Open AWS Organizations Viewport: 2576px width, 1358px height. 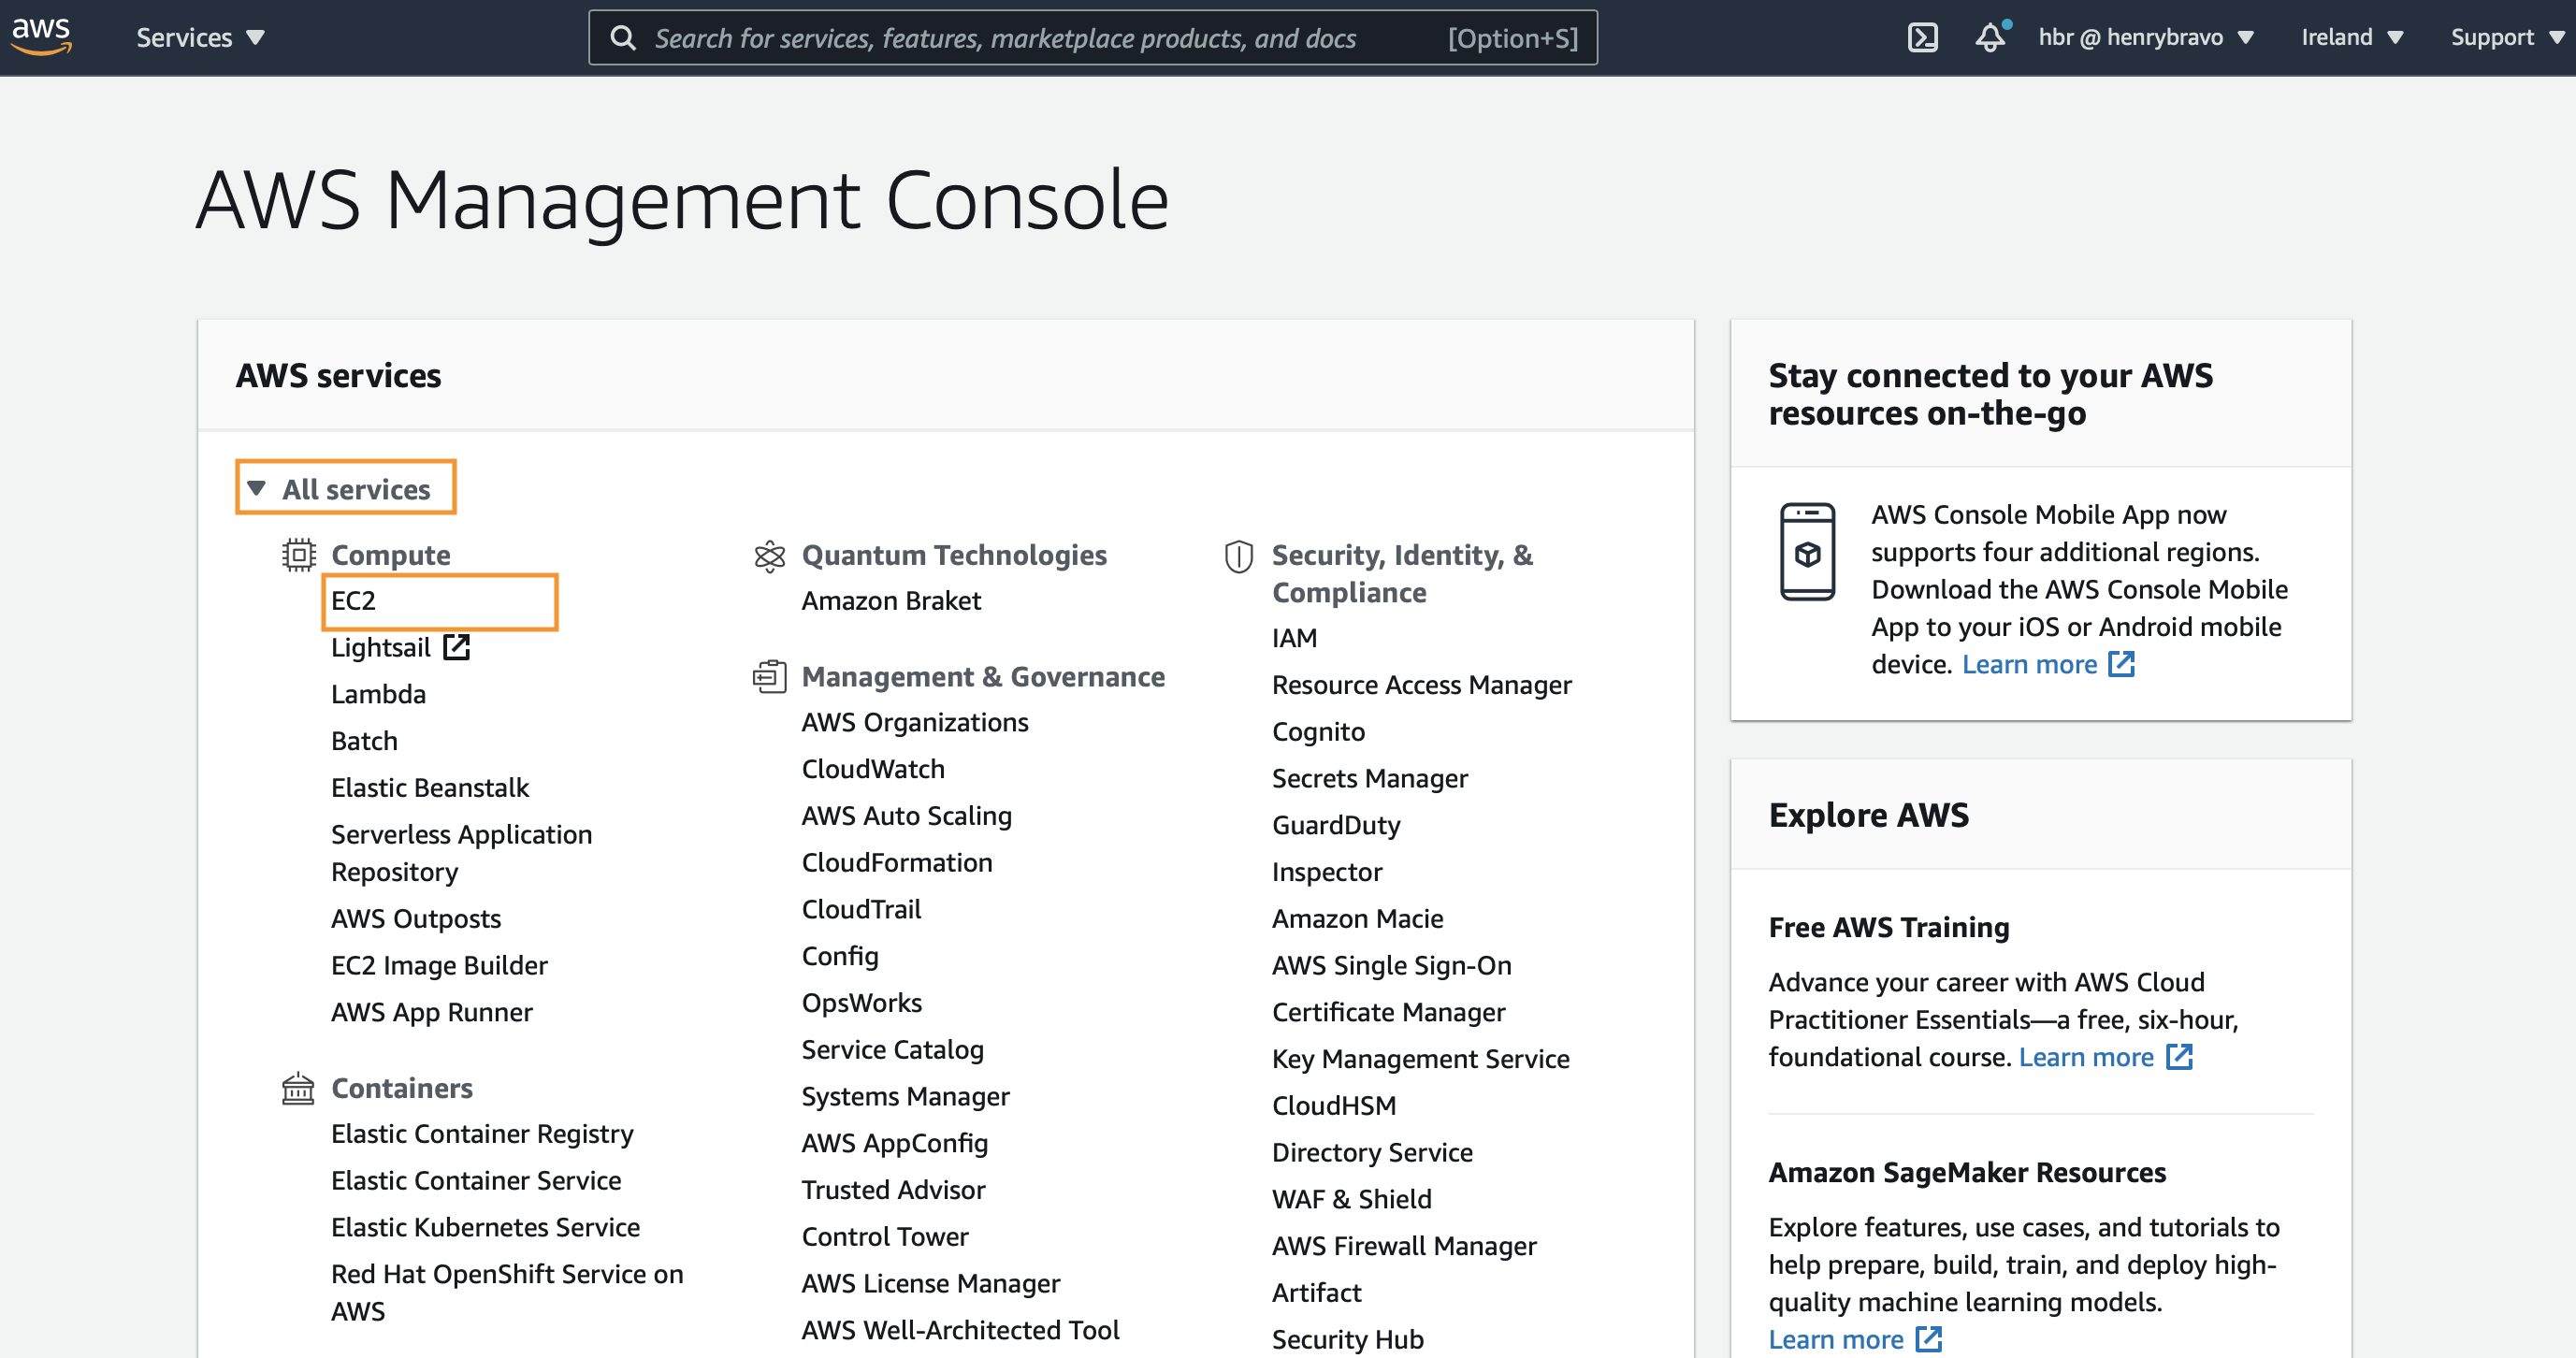pos(915,723)
